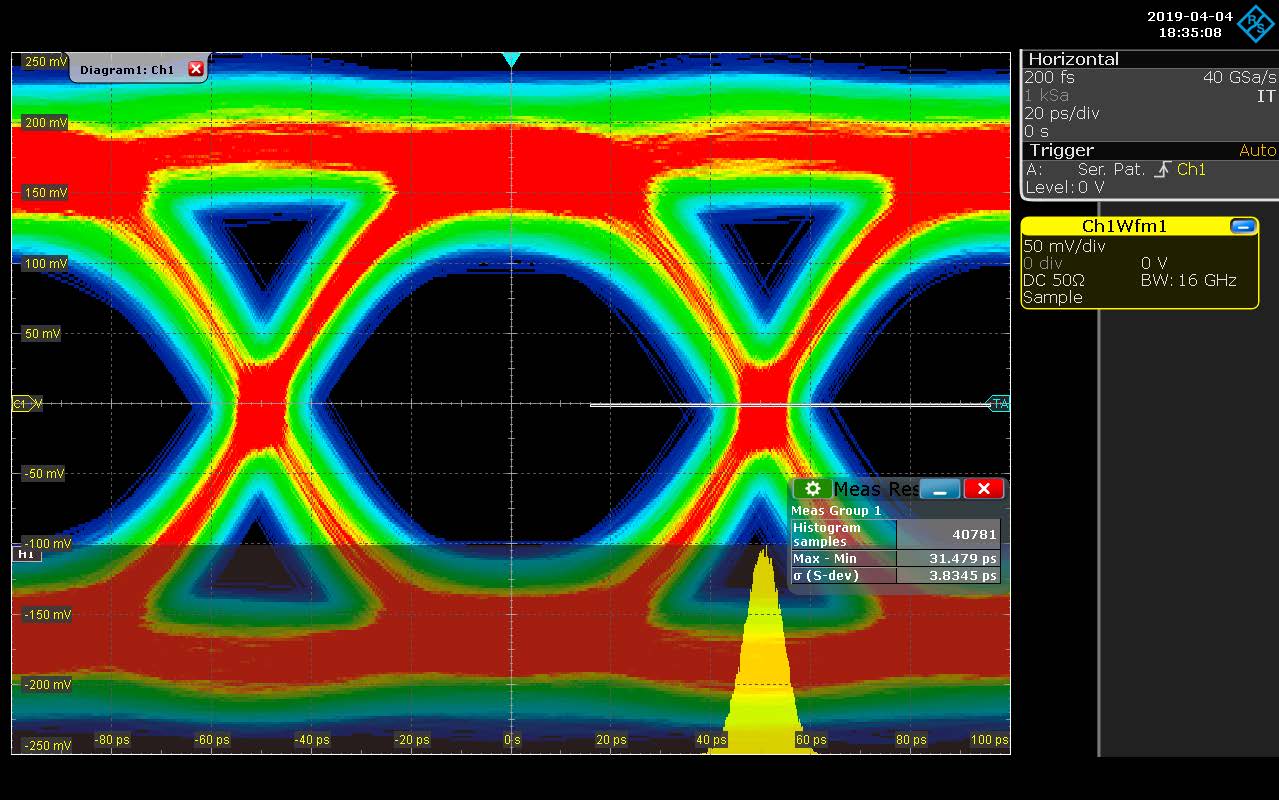Click the cyan trigger position marker

pyautogui.click(x=511, y=60)
